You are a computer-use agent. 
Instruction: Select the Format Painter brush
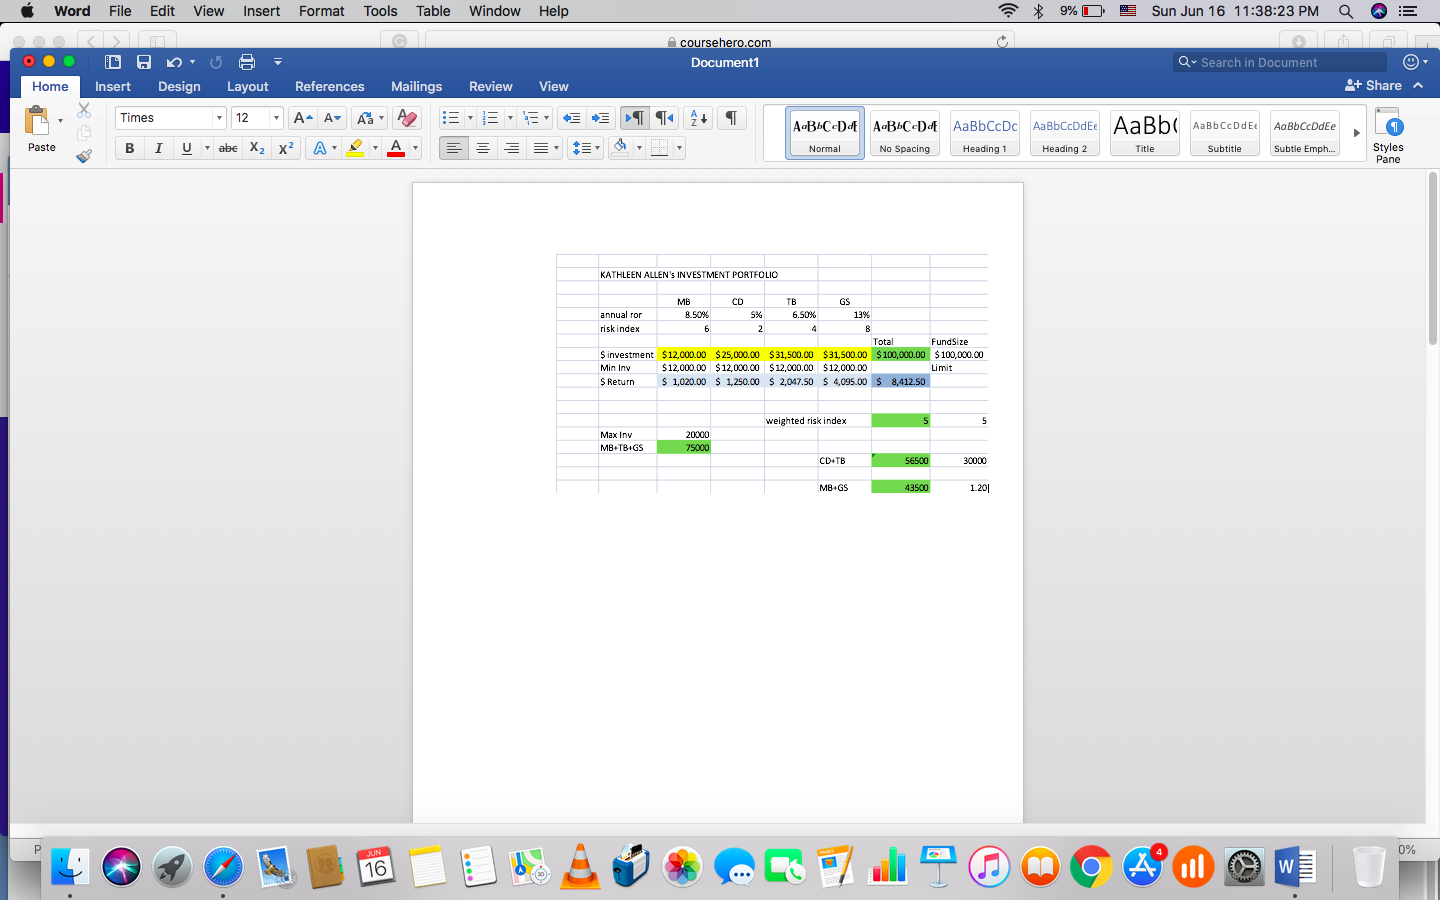[x=84, y=155]
